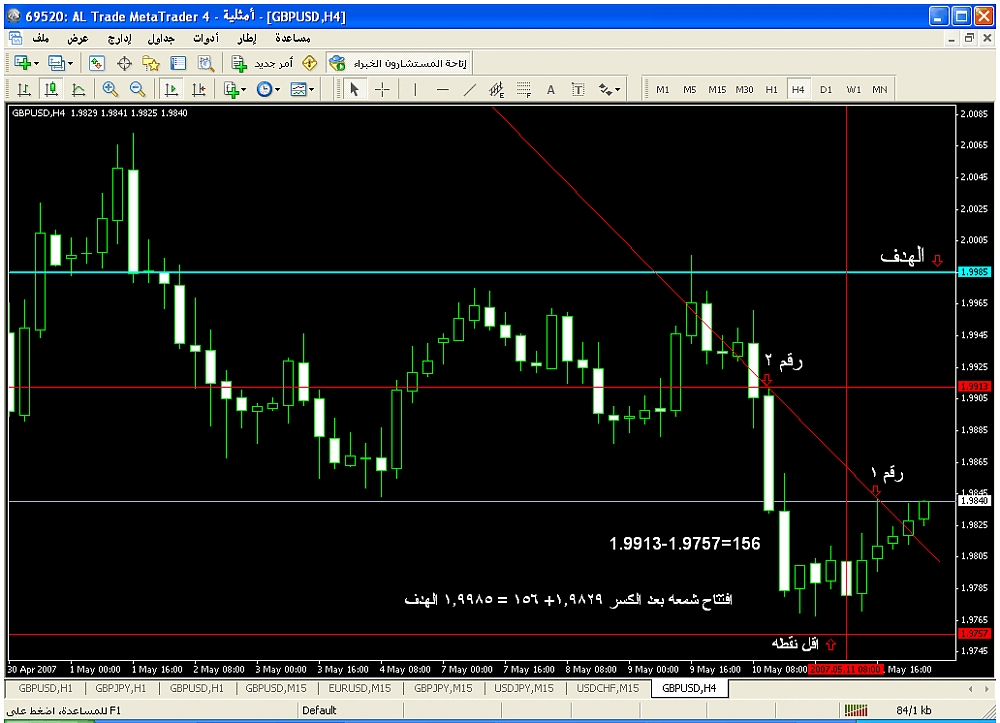Open the Profiles icon
The image size is (1000, 723).
[x=57, y=63]
